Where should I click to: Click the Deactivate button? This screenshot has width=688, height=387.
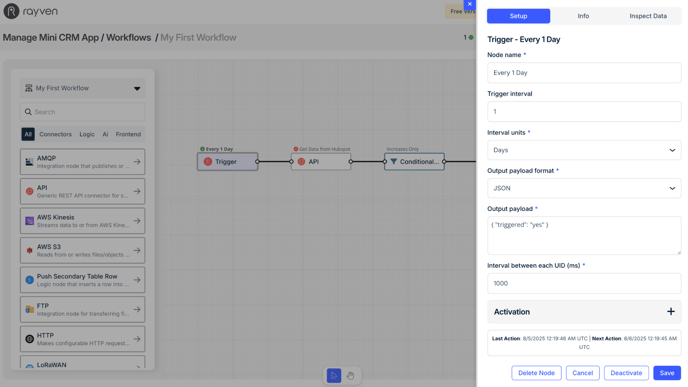(626, 373)
